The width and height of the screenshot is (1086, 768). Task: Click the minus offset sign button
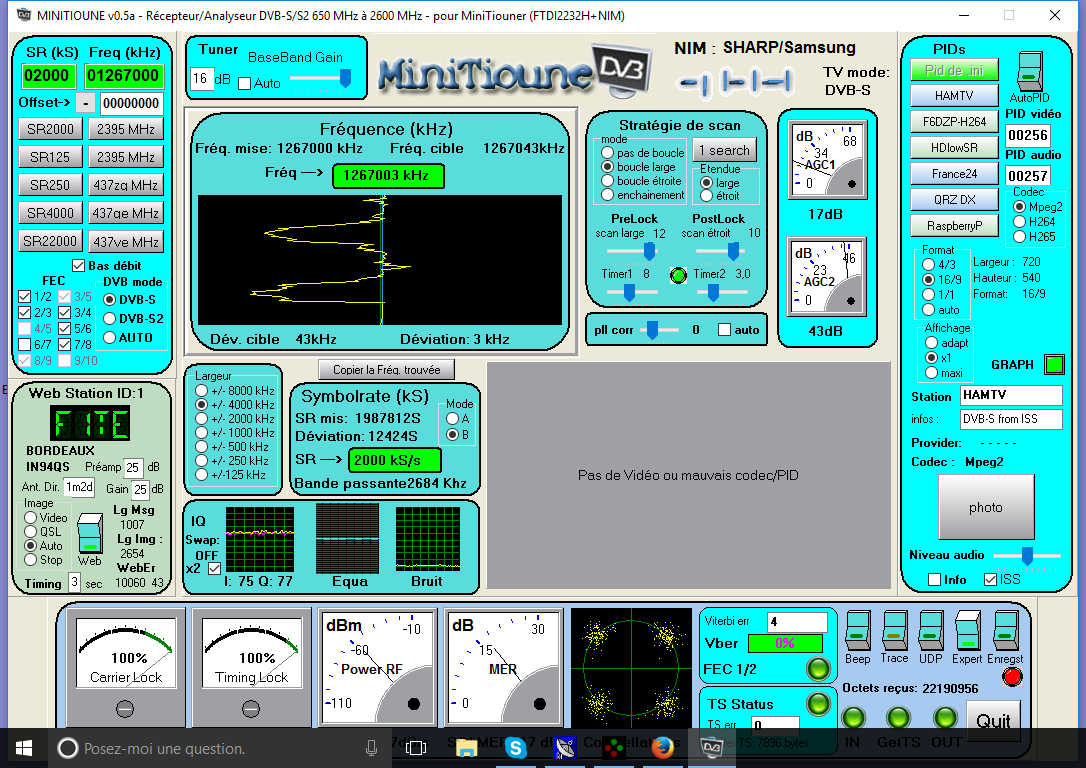pos(85,103)
